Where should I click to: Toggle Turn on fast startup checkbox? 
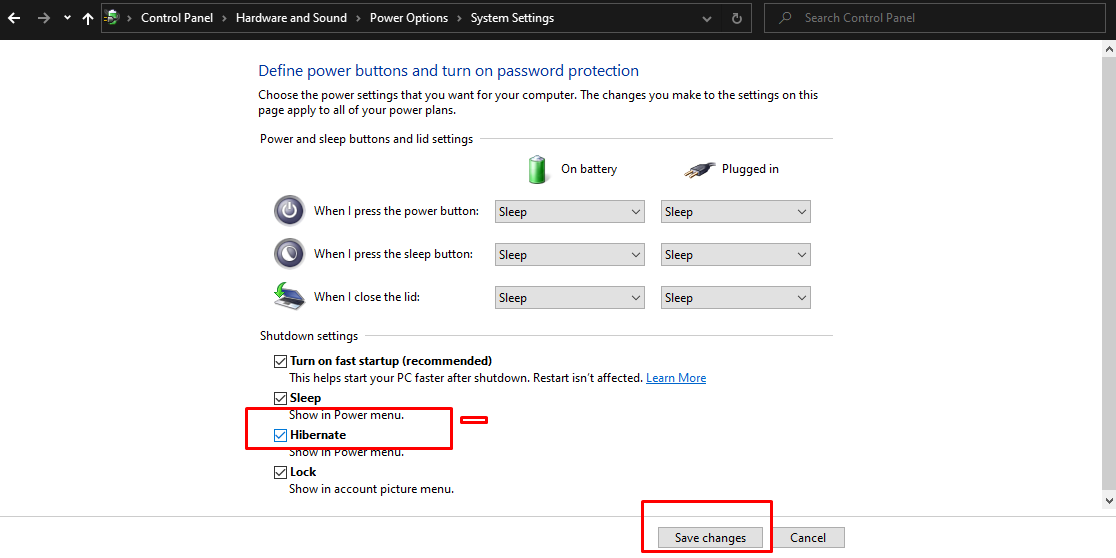tap(280, 361)
